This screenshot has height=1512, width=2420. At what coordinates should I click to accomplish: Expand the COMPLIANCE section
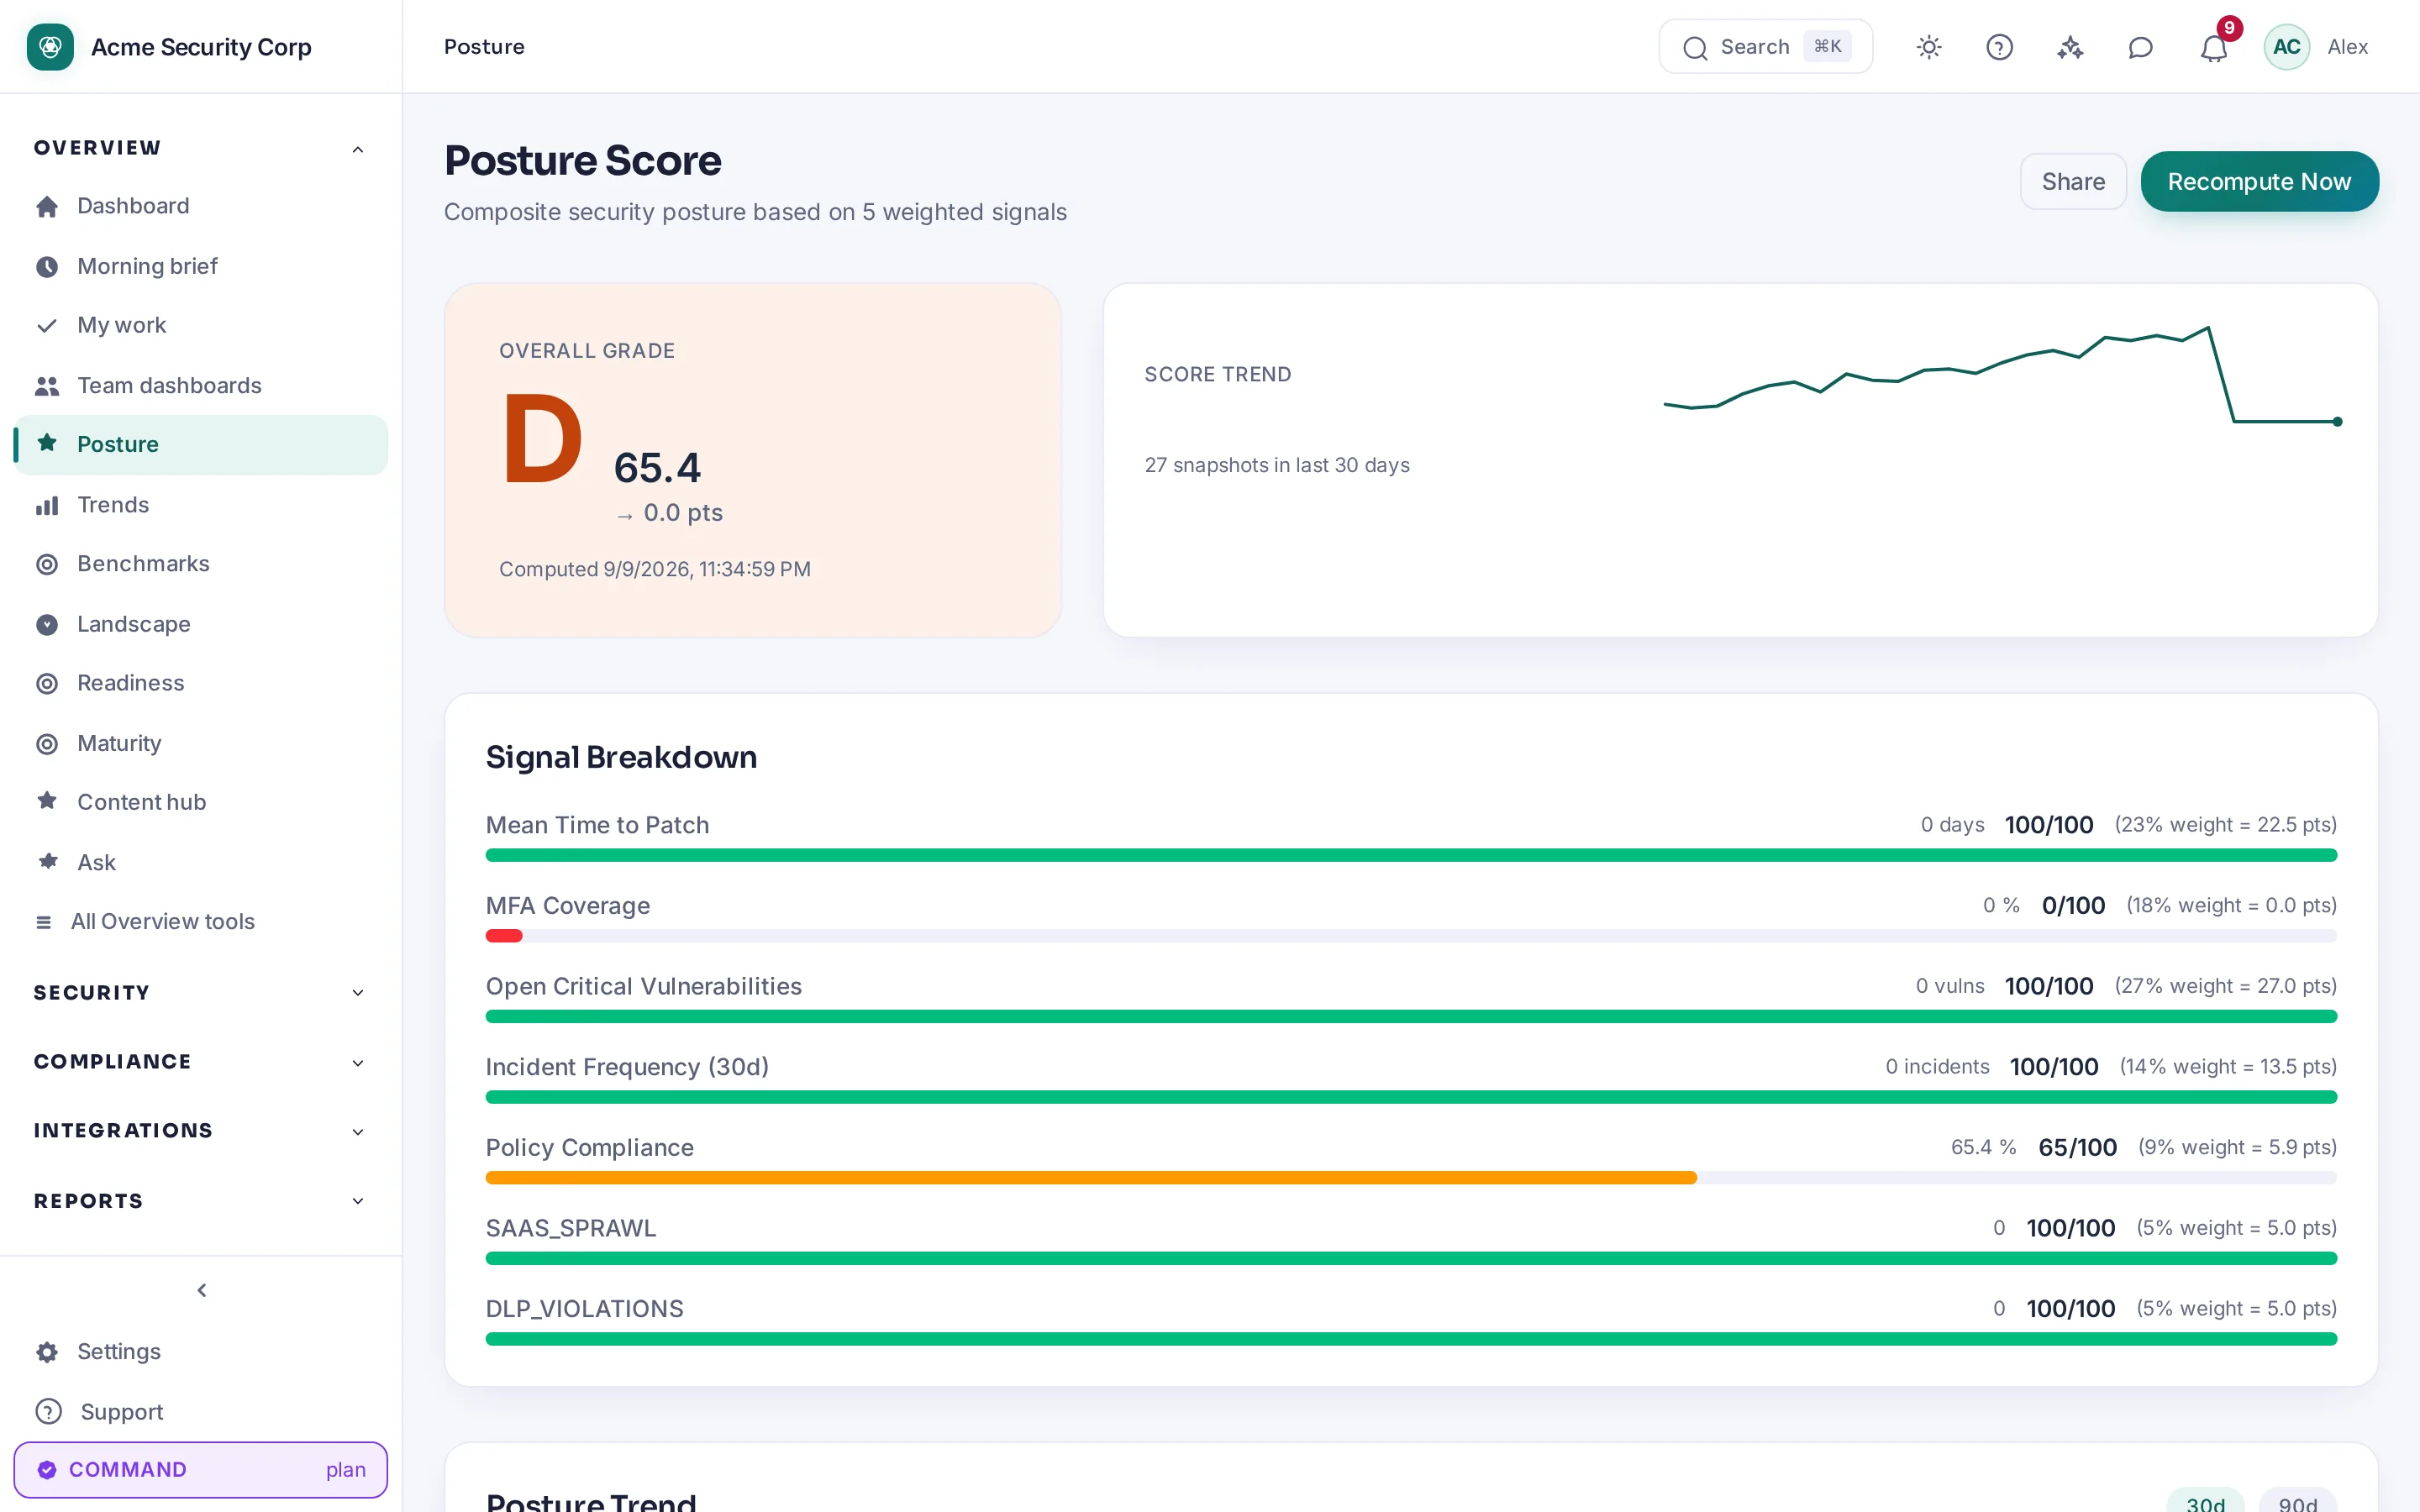(x=200, y=1062)
